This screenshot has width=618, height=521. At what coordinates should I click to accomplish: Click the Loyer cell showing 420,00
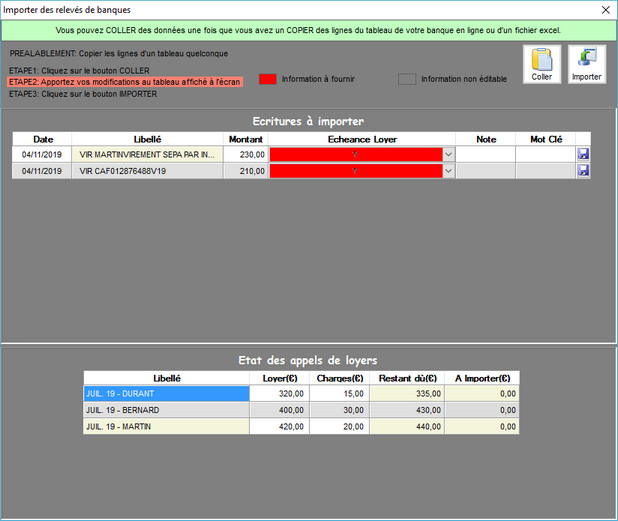[x=279, y=426]
